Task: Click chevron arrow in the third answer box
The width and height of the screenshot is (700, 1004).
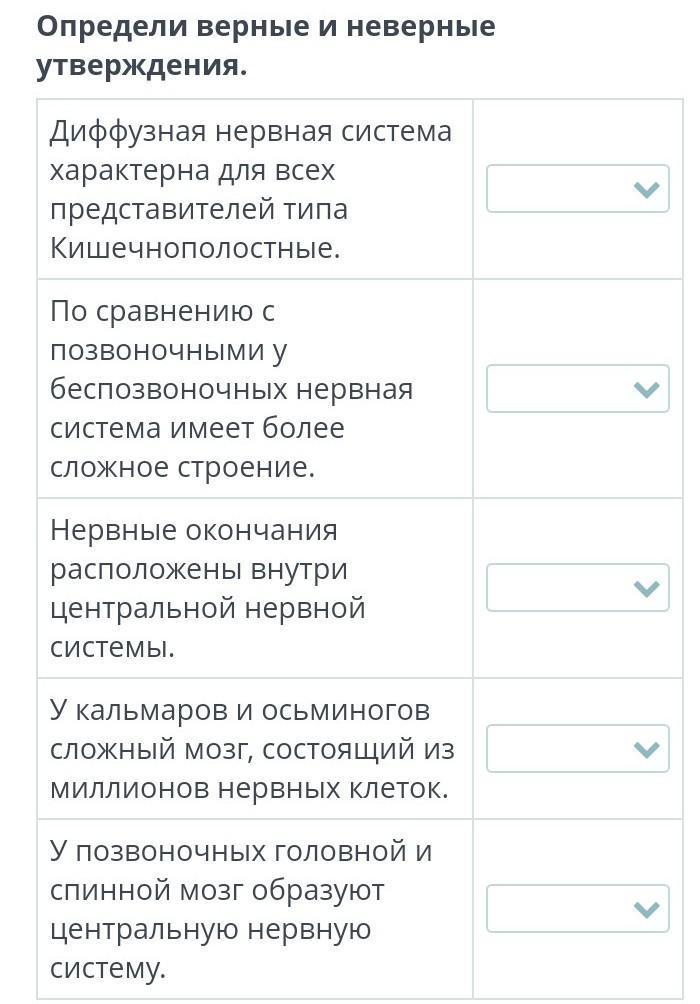Action: point(647,588)
